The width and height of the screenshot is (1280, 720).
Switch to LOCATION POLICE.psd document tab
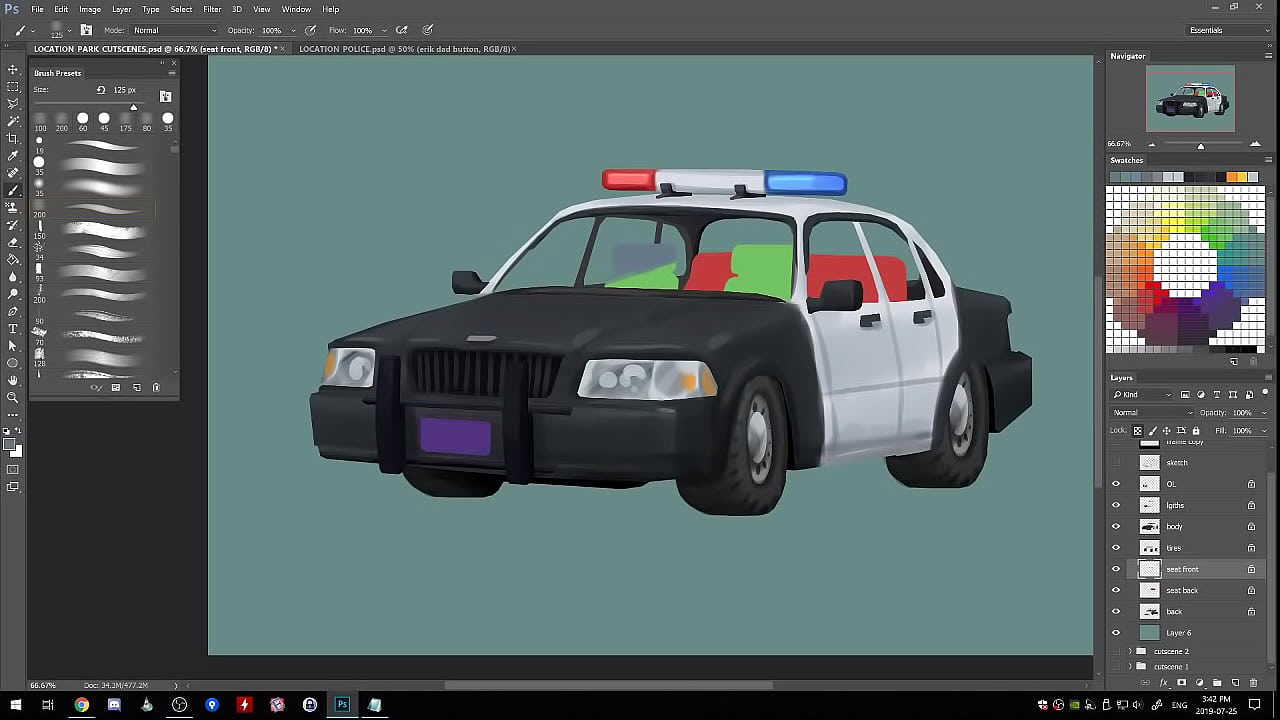tap(404, 49)
